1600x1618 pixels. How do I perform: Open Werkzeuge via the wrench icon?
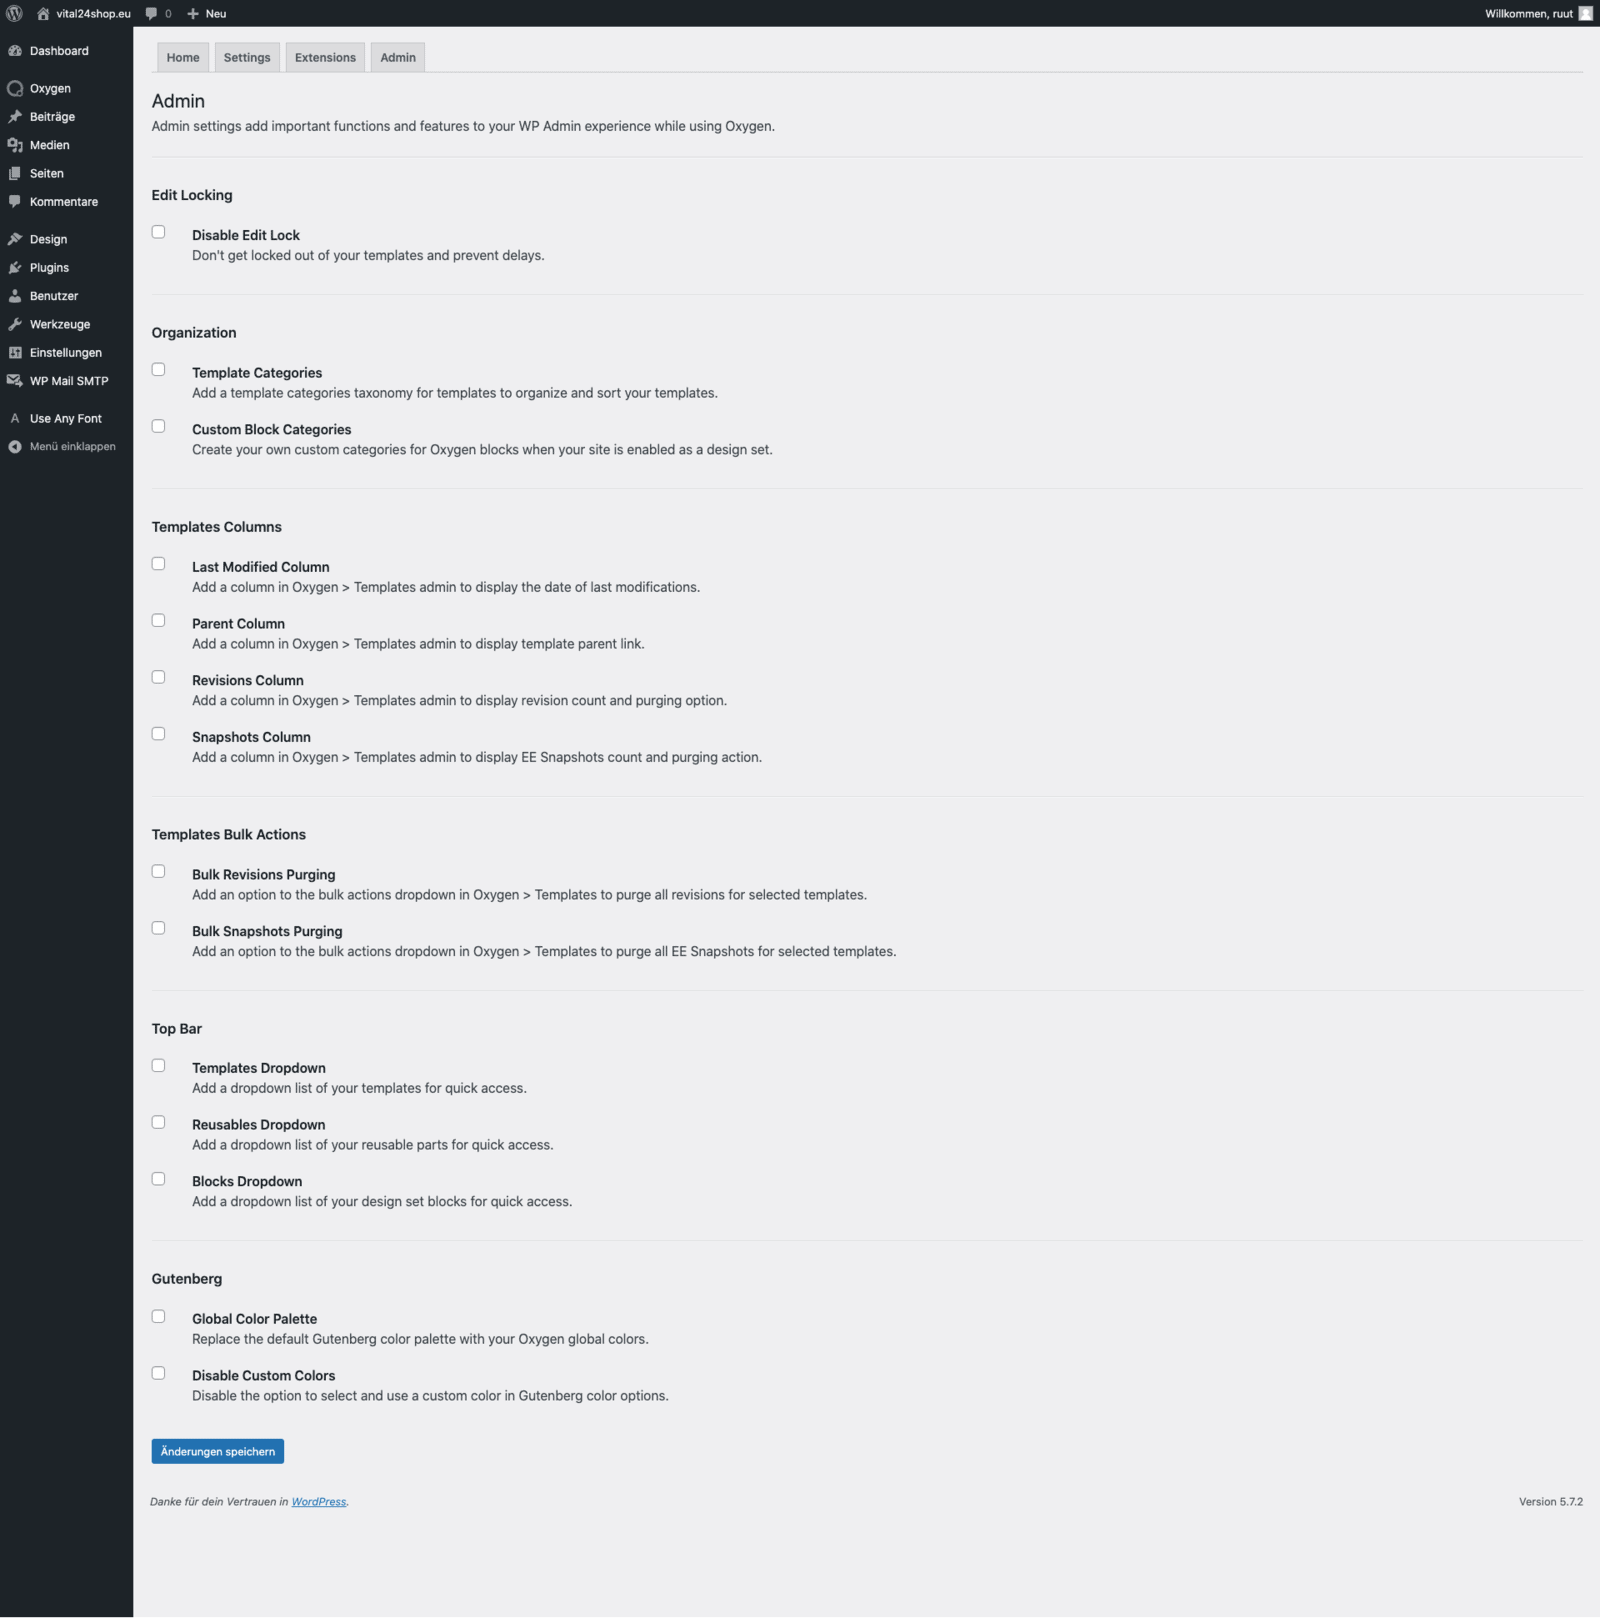[15, 324]
